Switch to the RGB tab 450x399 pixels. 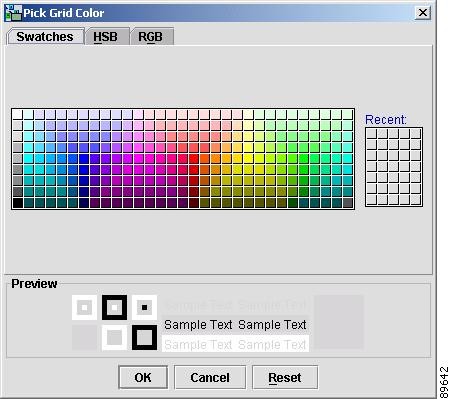tap(152, 36)
